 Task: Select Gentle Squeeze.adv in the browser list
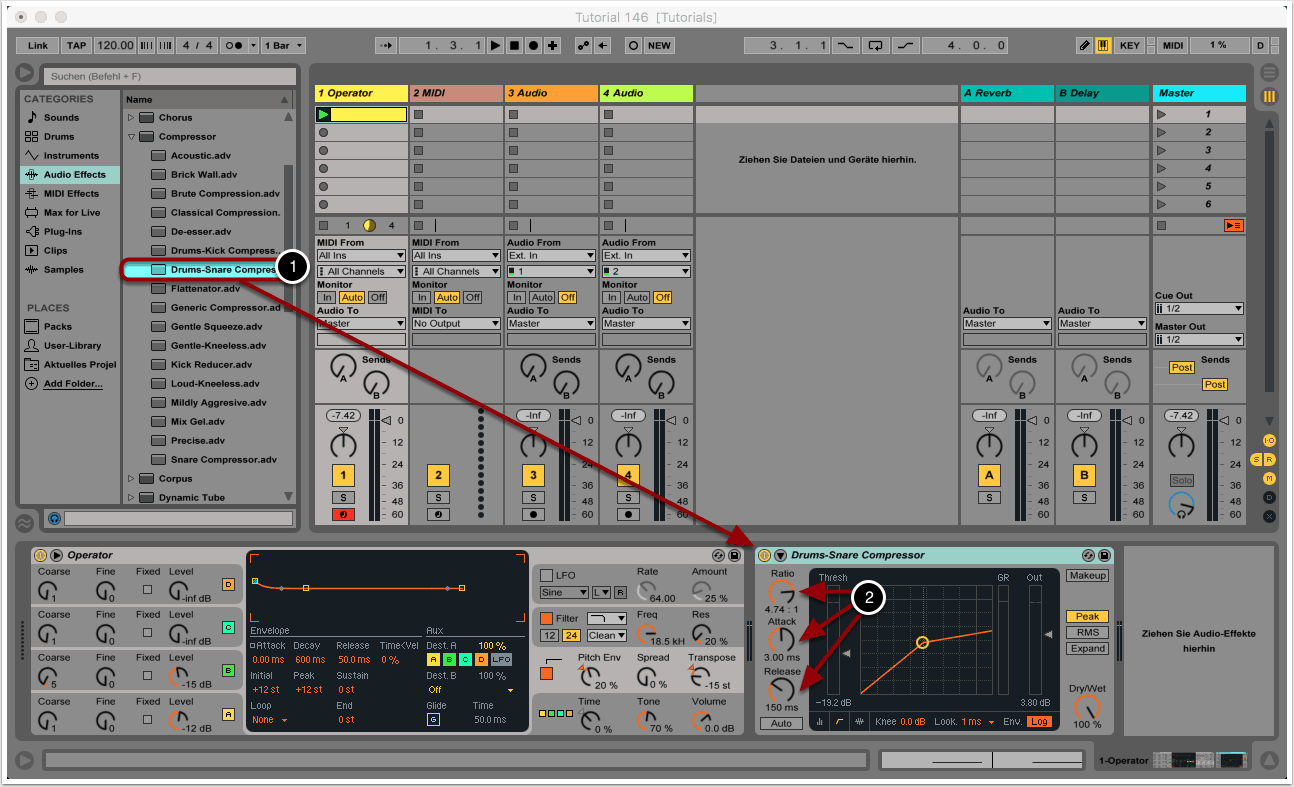pos(216,327)
